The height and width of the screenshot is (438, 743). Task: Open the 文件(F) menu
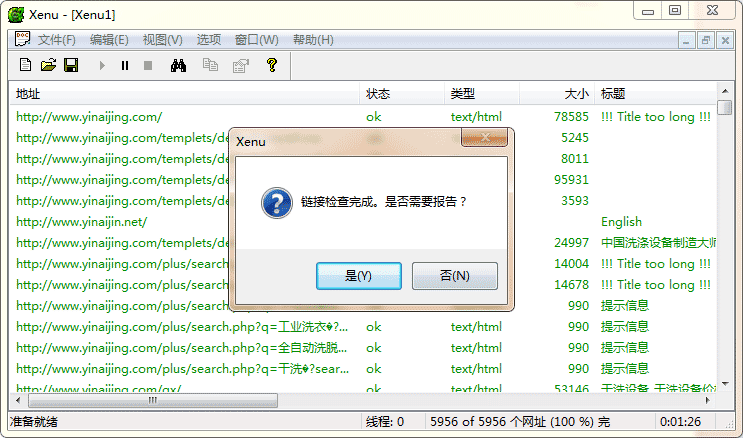point(57,40)
